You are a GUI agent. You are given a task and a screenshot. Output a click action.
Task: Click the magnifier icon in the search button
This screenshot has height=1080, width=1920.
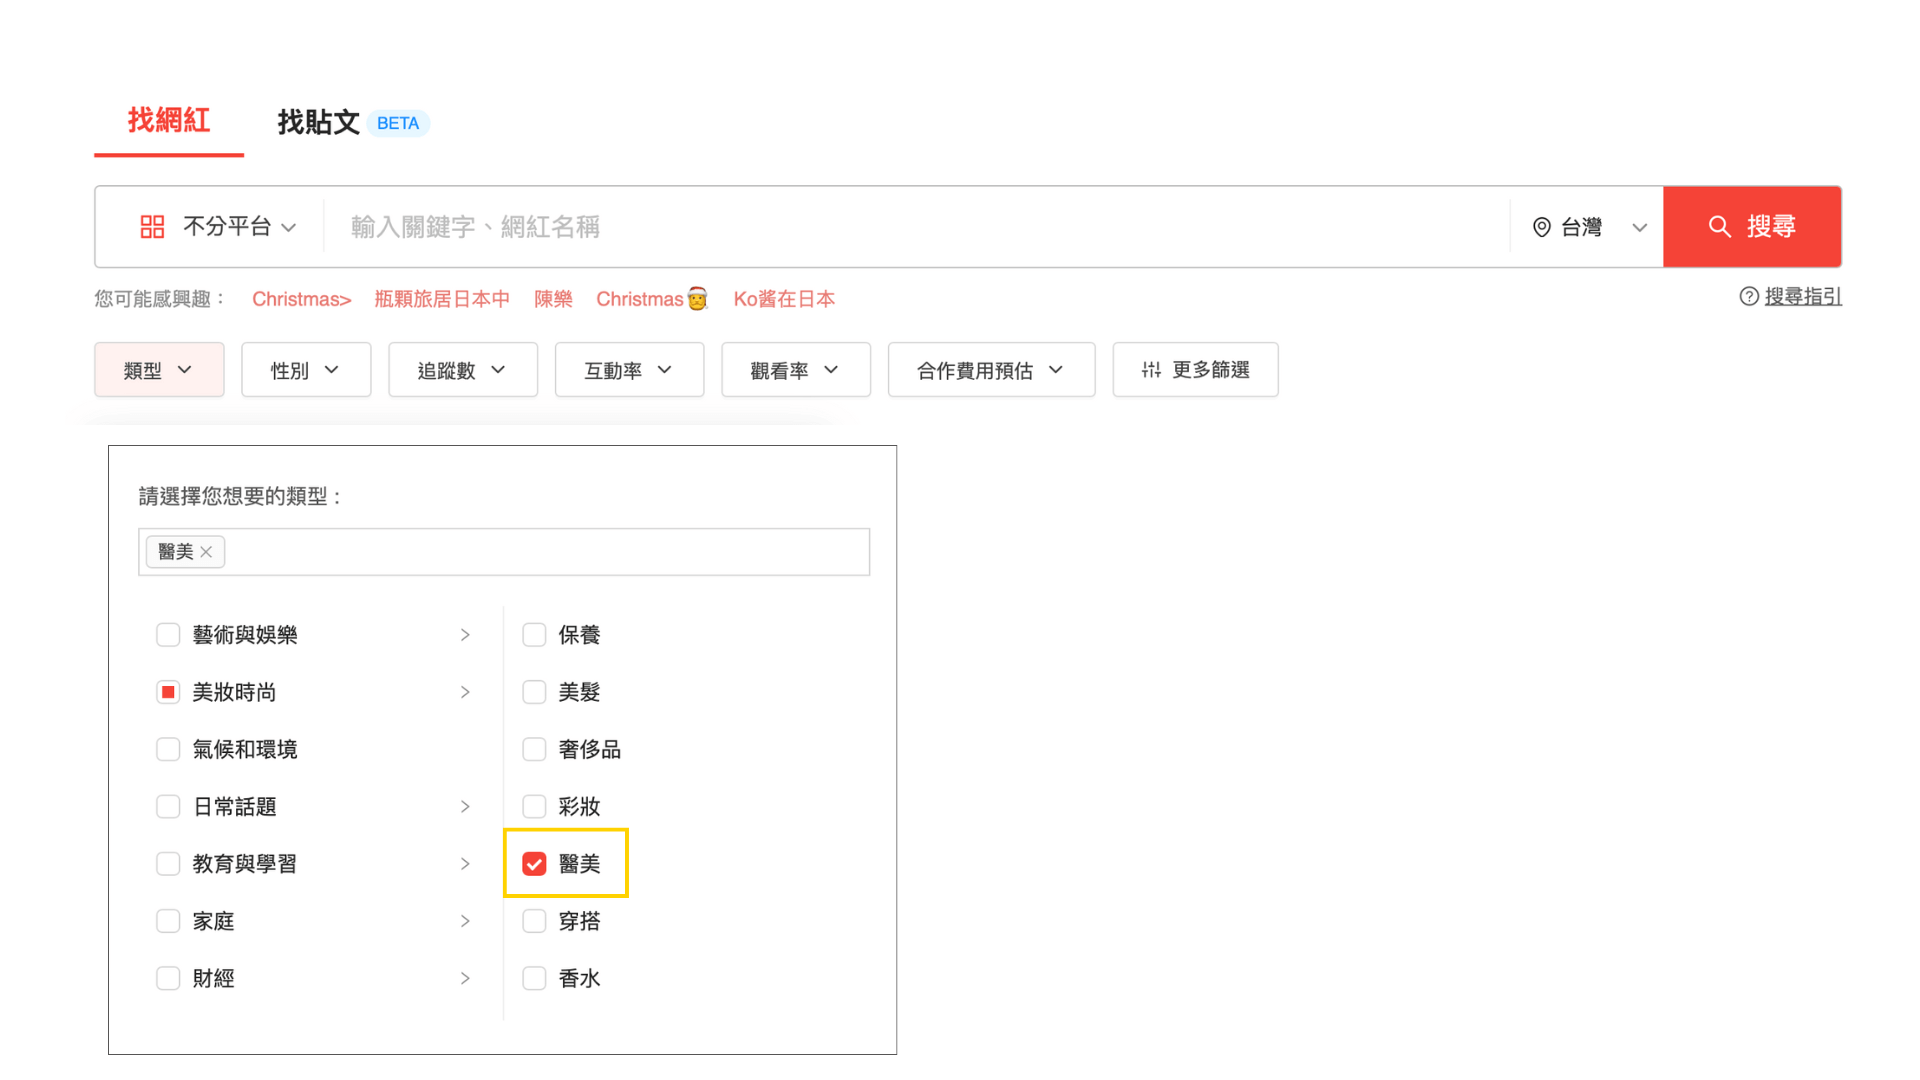click(1720, 227)
